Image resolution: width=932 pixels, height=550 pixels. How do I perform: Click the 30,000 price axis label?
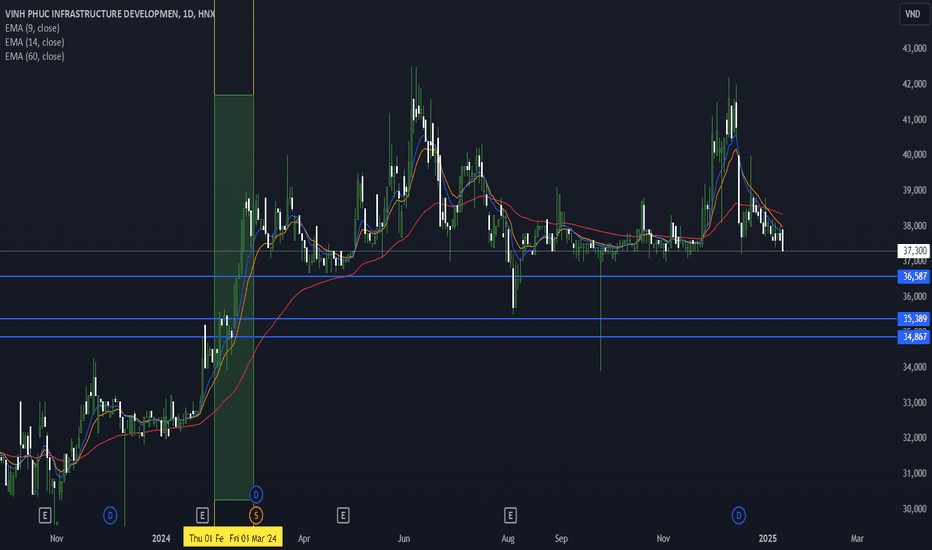[914, 509]
